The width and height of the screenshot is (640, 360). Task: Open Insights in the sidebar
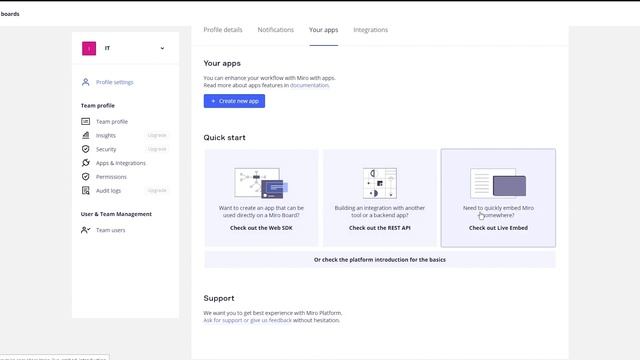click(106, 136)
